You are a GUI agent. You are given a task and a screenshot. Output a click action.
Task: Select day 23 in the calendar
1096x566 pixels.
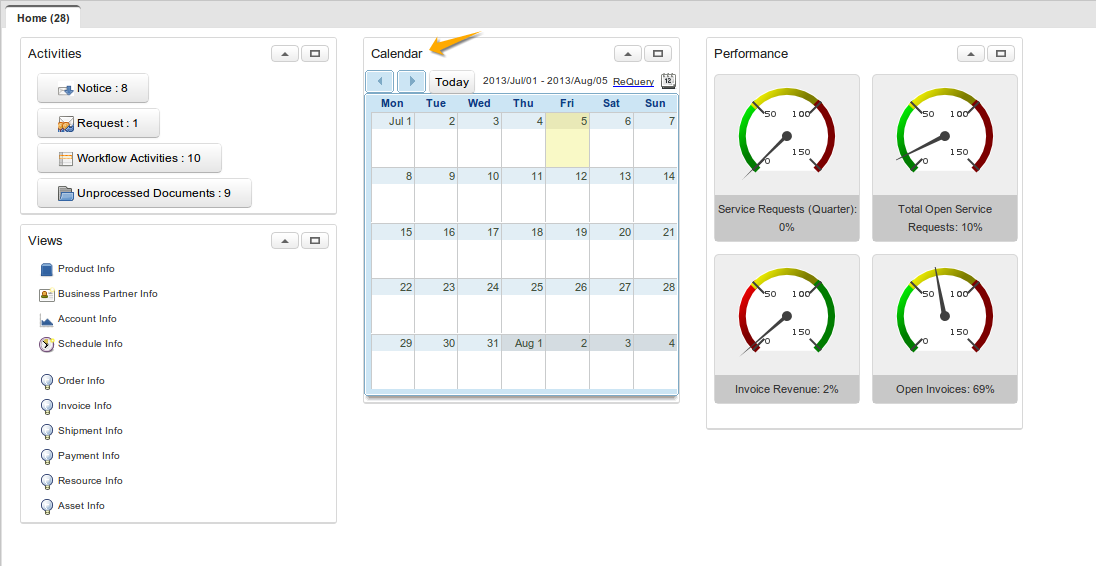click(436, 306)
